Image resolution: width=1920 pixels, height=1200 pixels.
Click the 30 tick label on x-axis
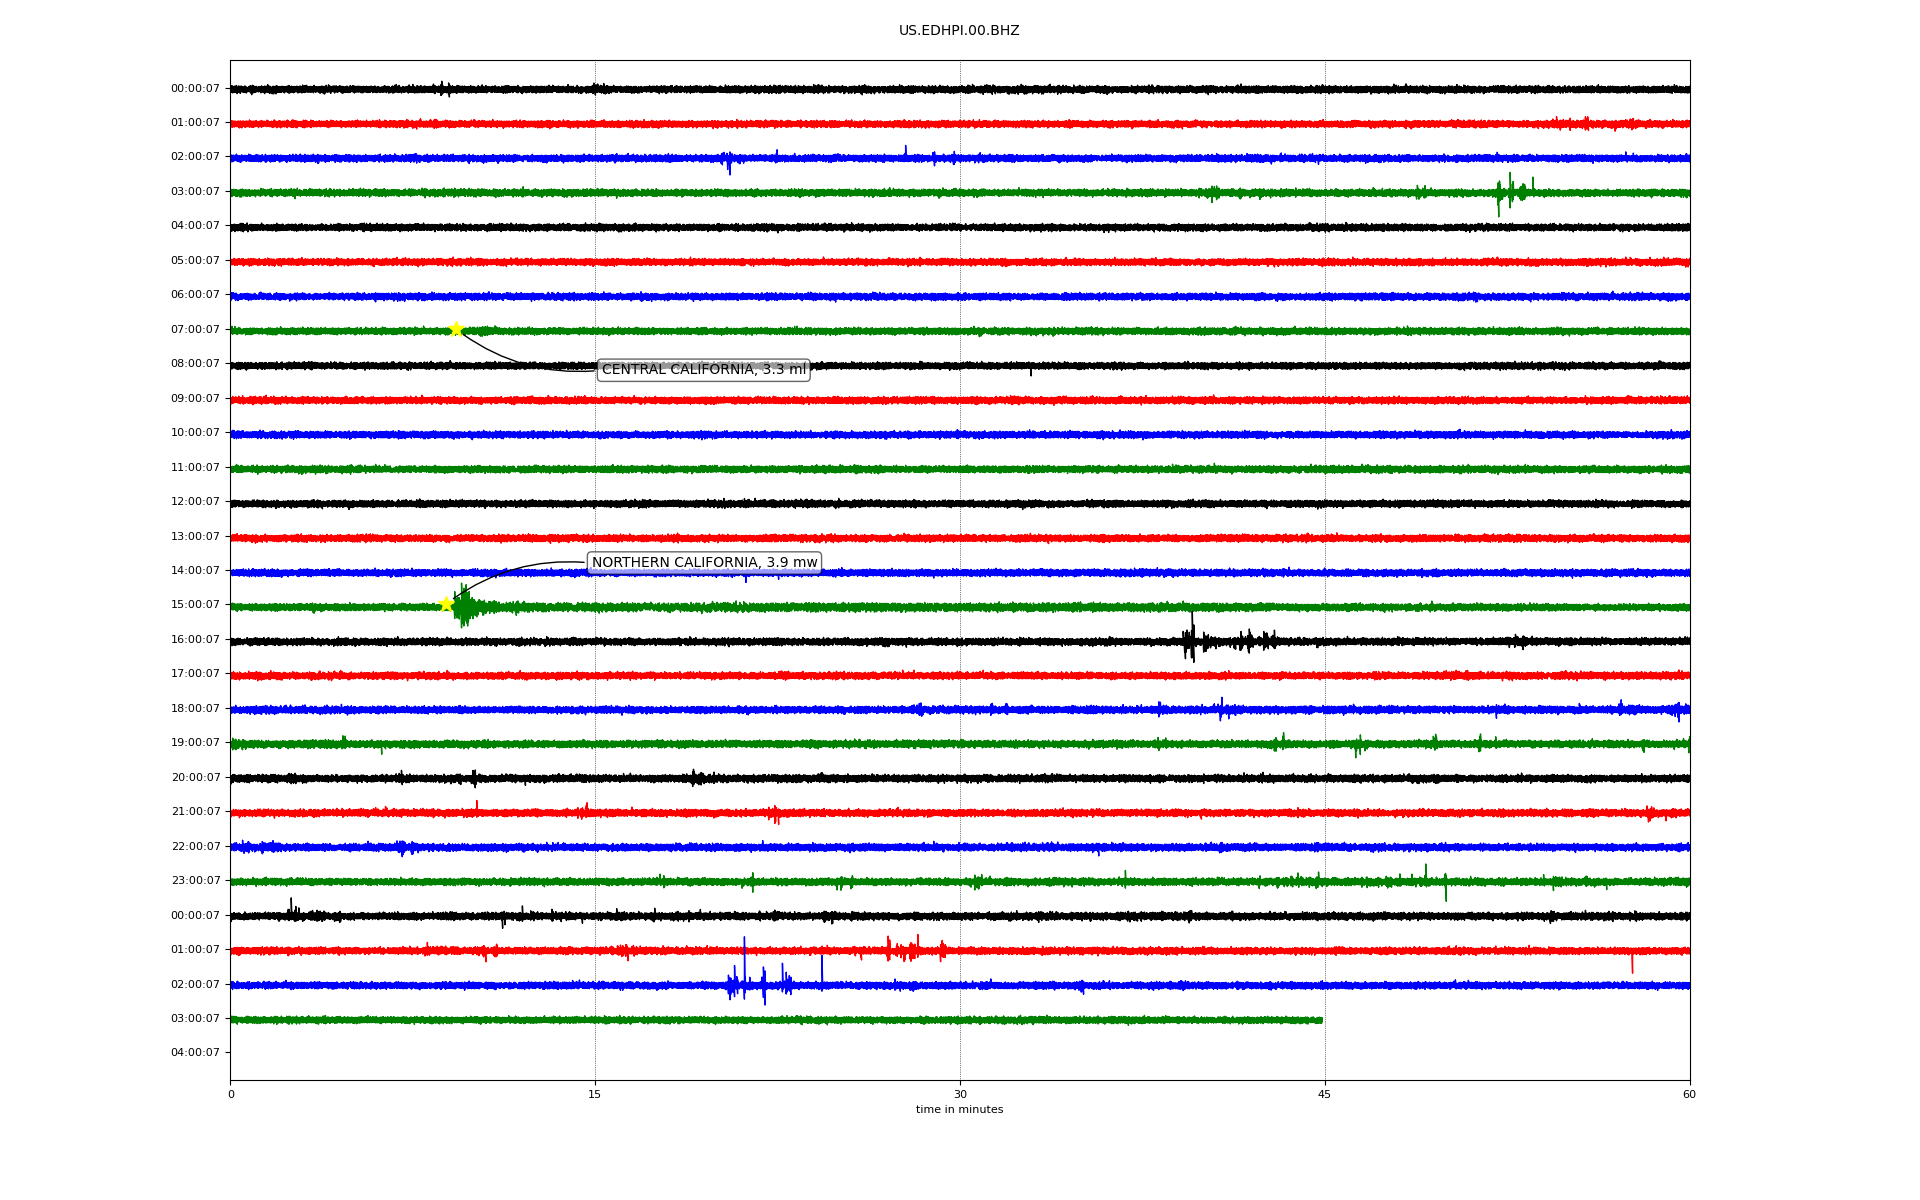(x=960, y=1094)
